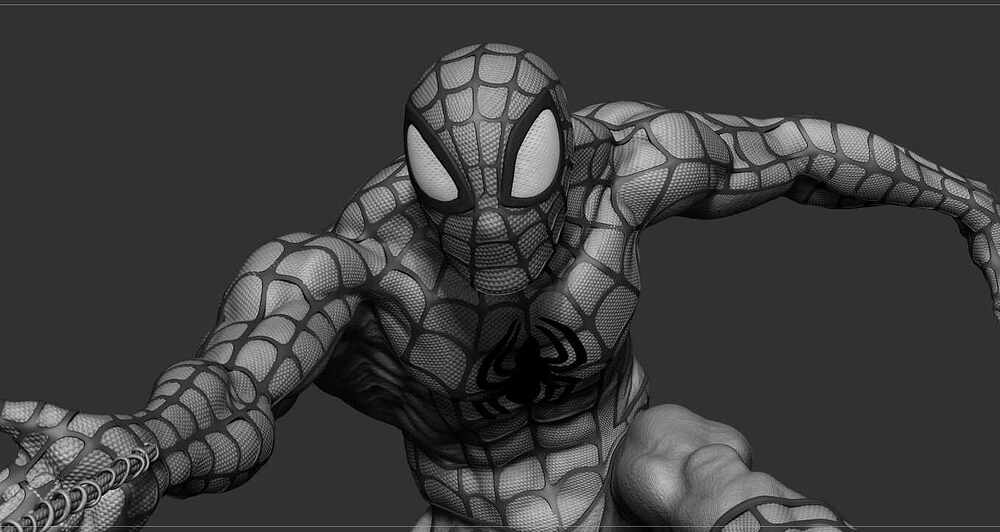Viewport: 1000px width, 532px height.
Task: Click the web-shooter coil on the wrist
Action: coord(77,490)
